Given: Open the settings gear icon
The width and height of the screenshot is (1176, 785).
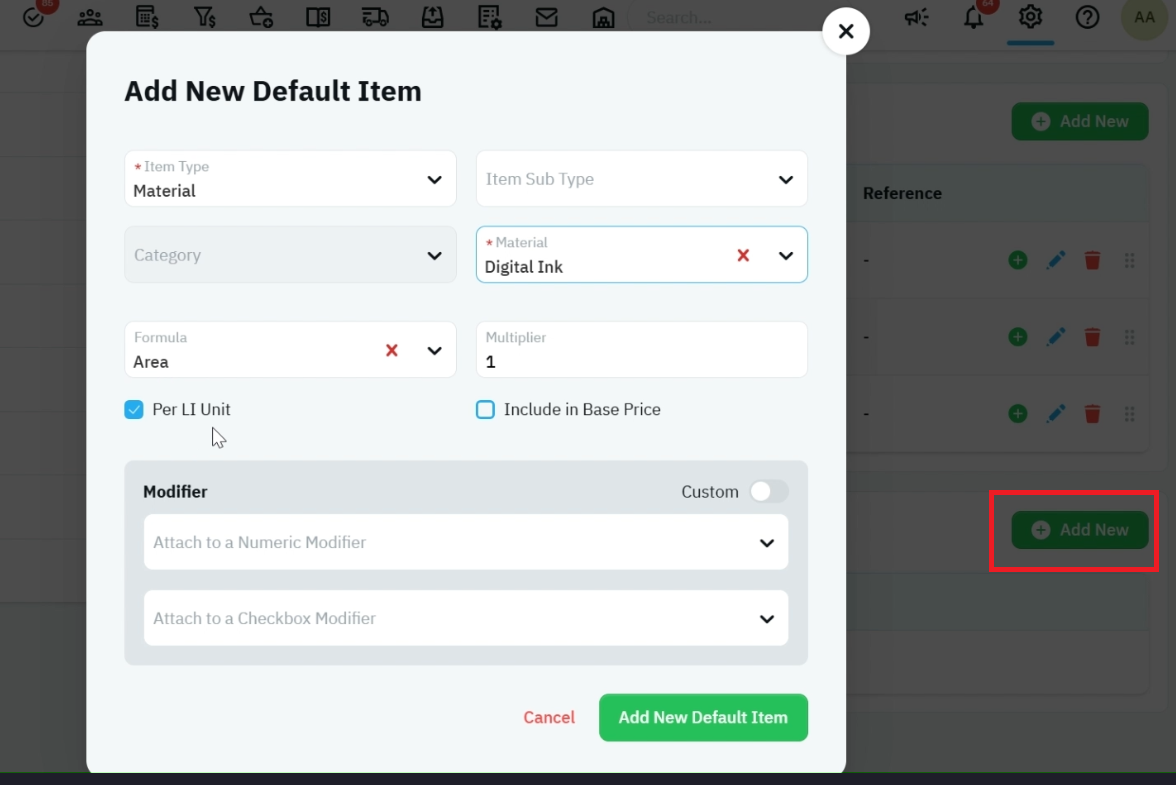Looking at the screenshot, I should click(x=1030, y=17).
